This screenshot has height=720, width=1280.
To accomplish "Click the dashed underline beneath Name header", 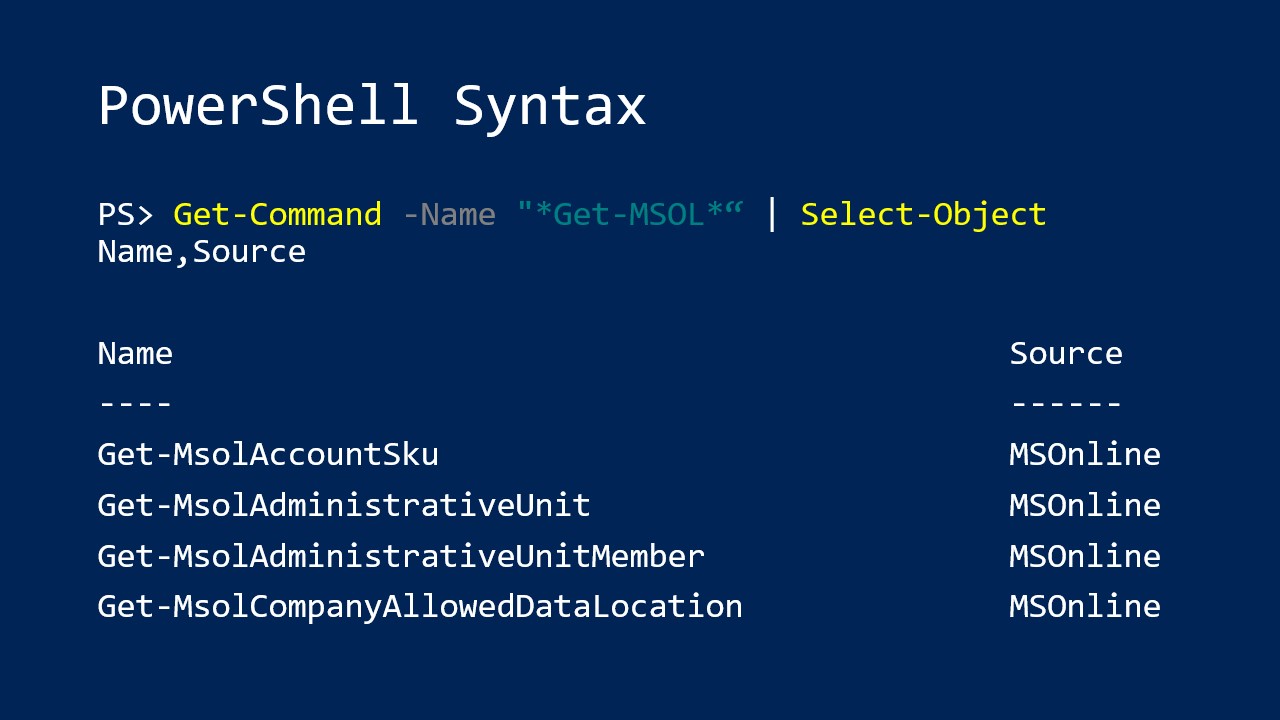I will click(135, 404).
